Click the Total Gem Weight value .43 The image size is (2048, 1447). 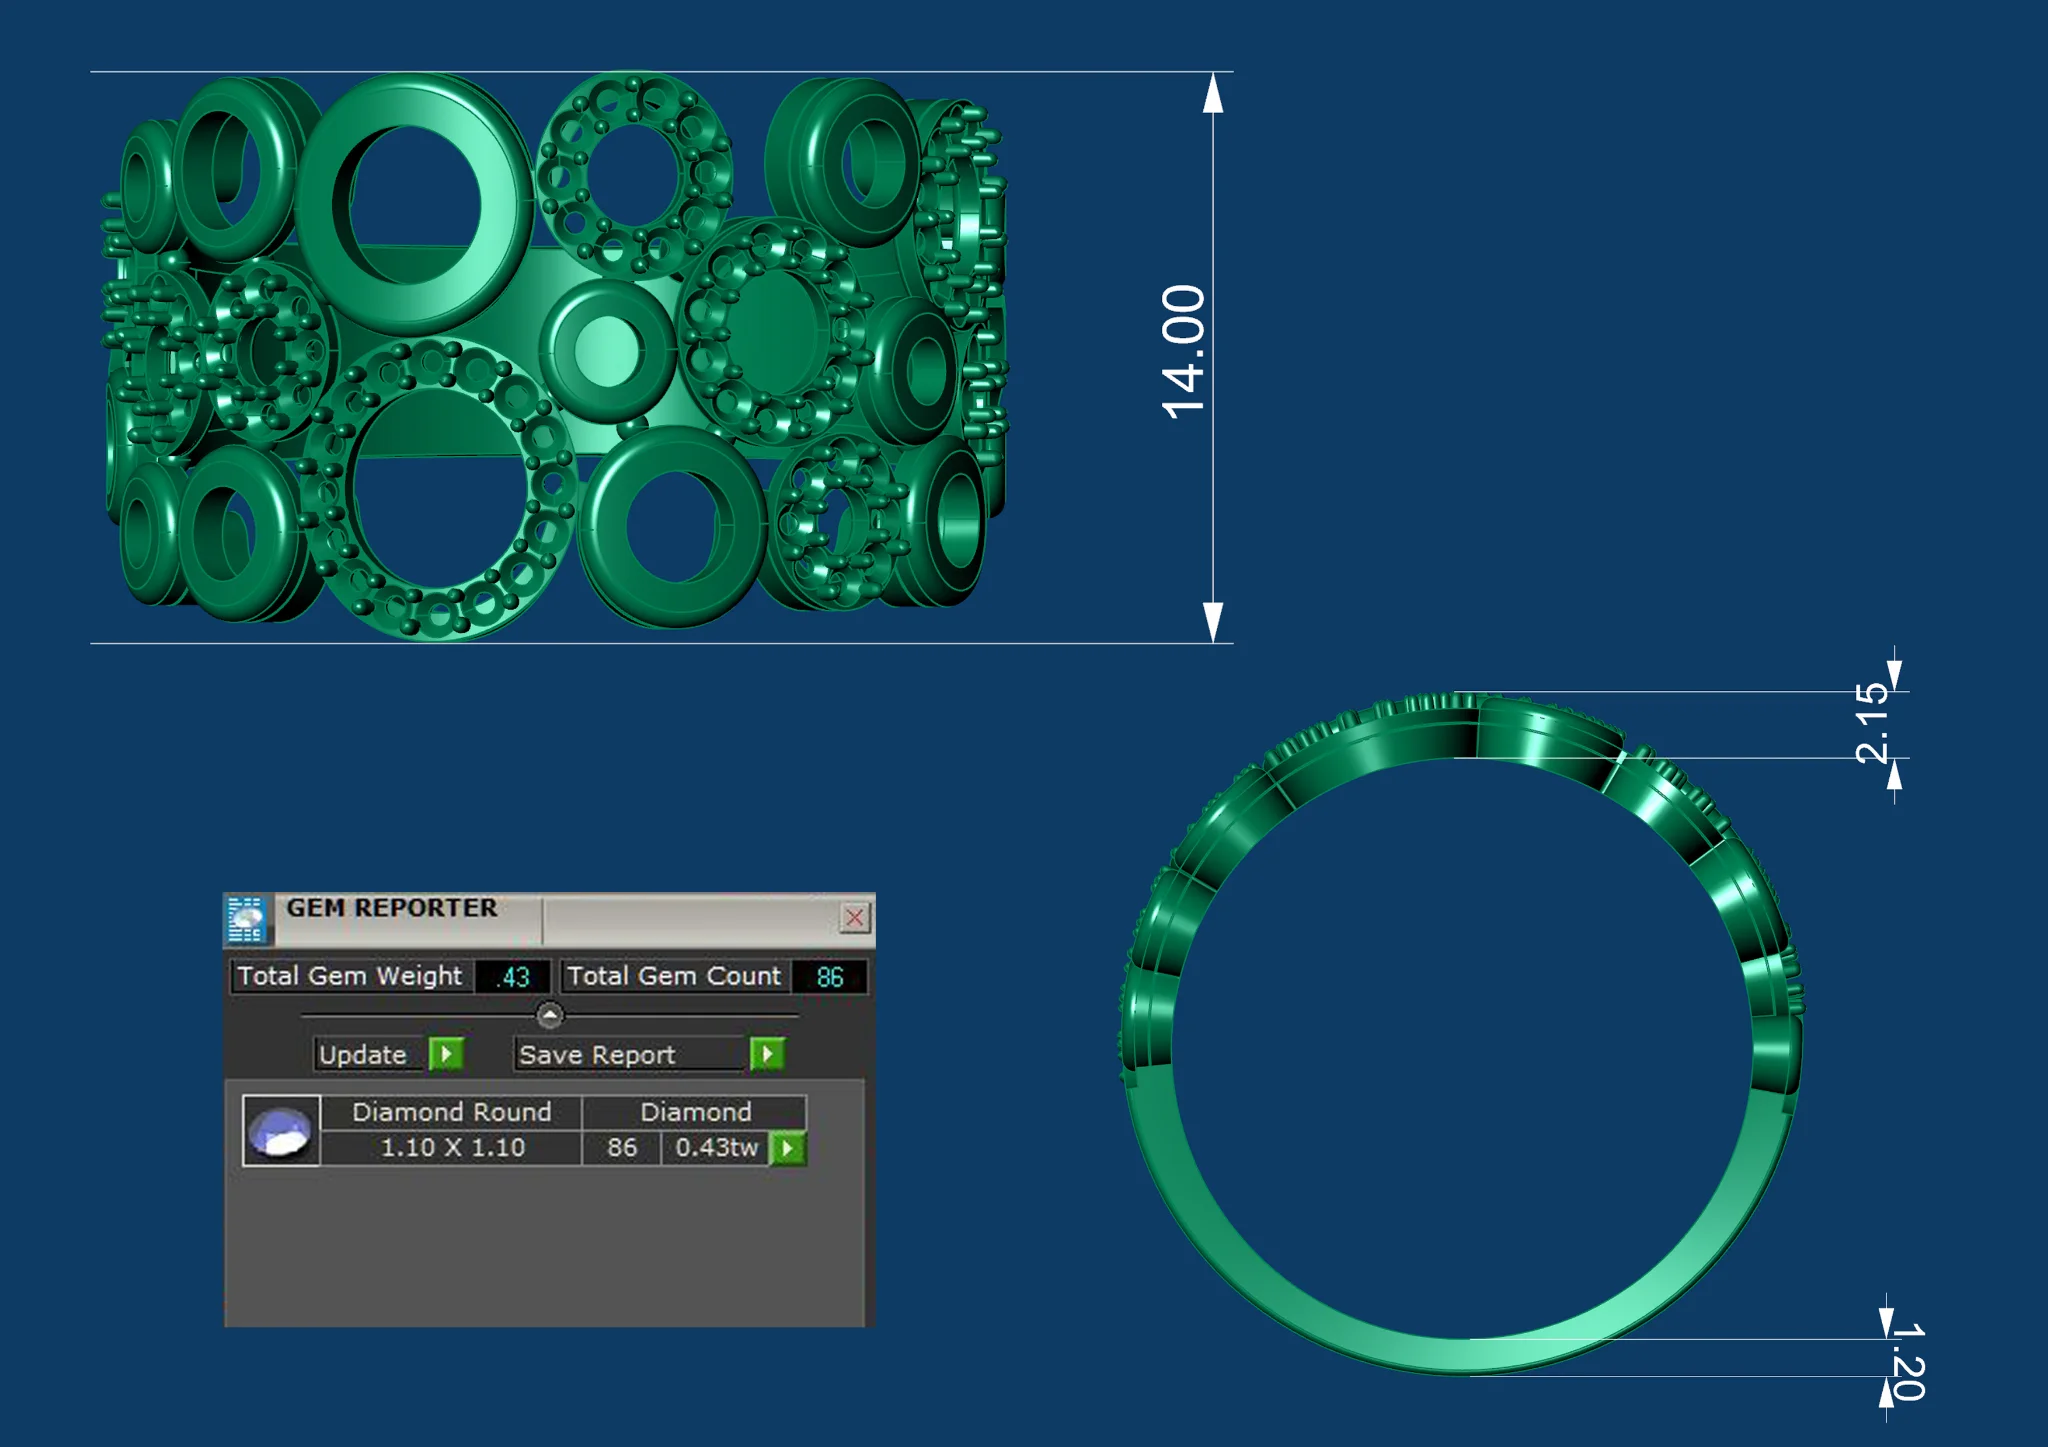coord(513,977)
